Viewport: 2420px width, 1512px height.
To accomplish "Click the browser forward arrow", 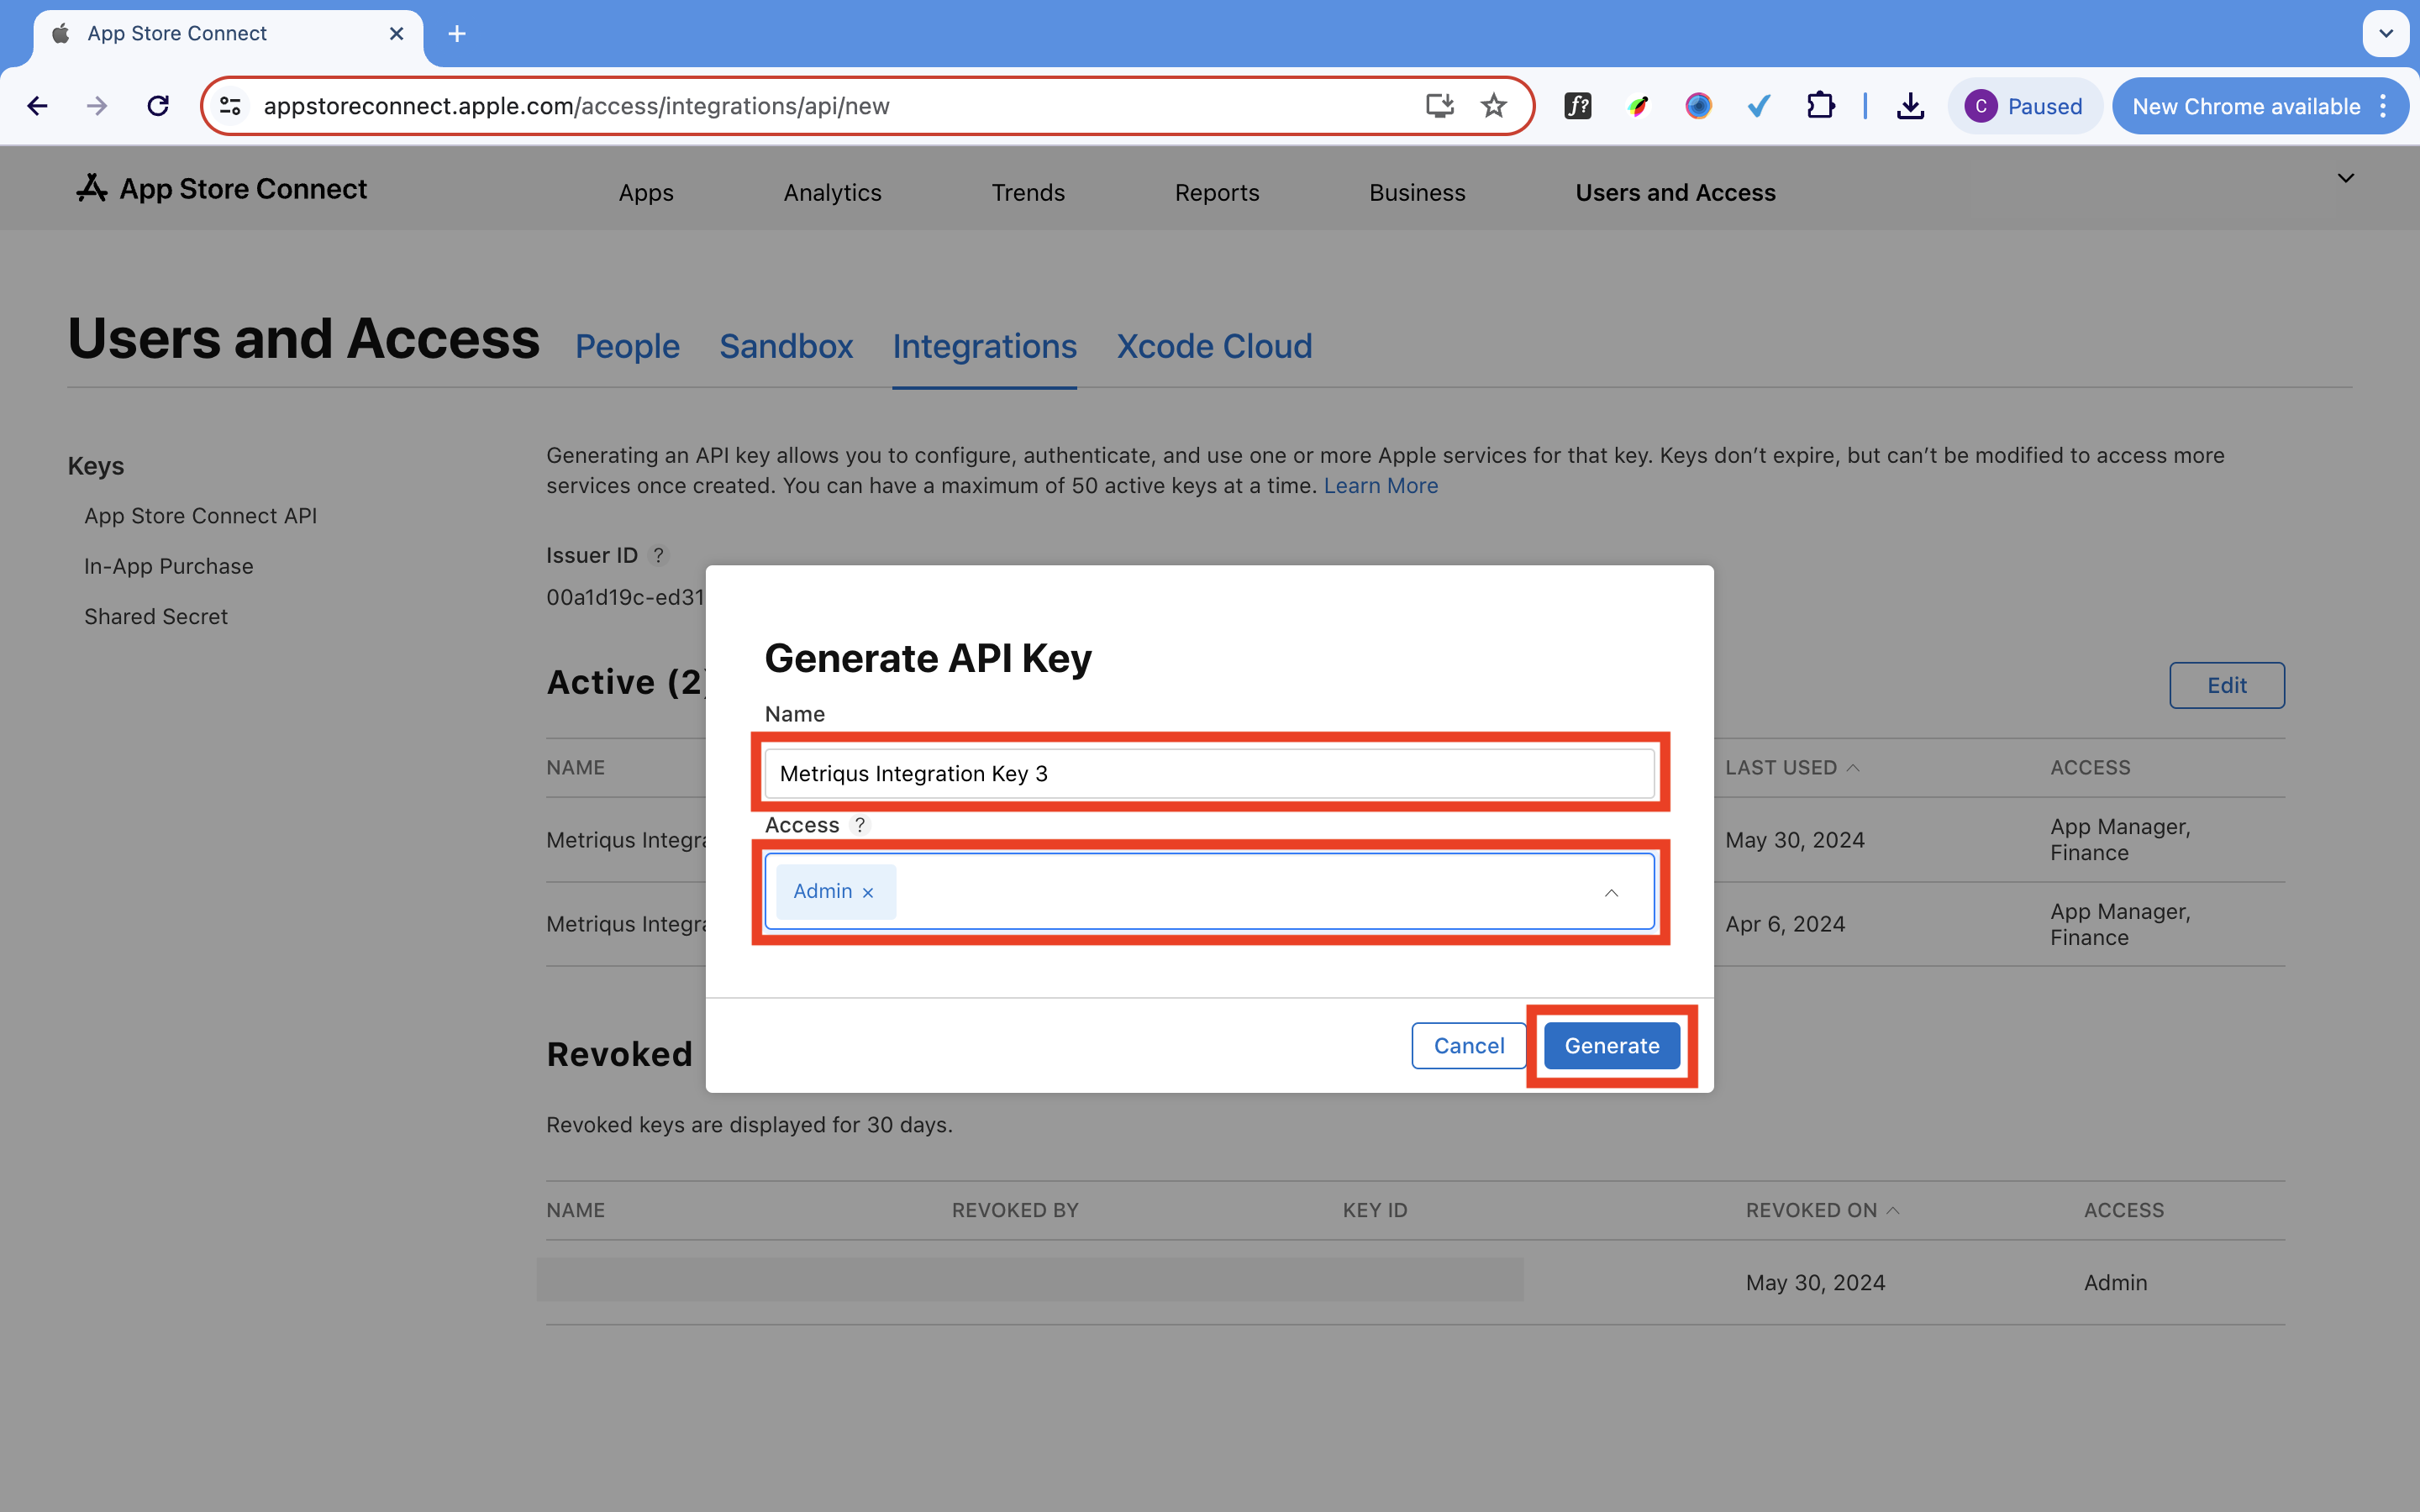I will tap(97, 106).
